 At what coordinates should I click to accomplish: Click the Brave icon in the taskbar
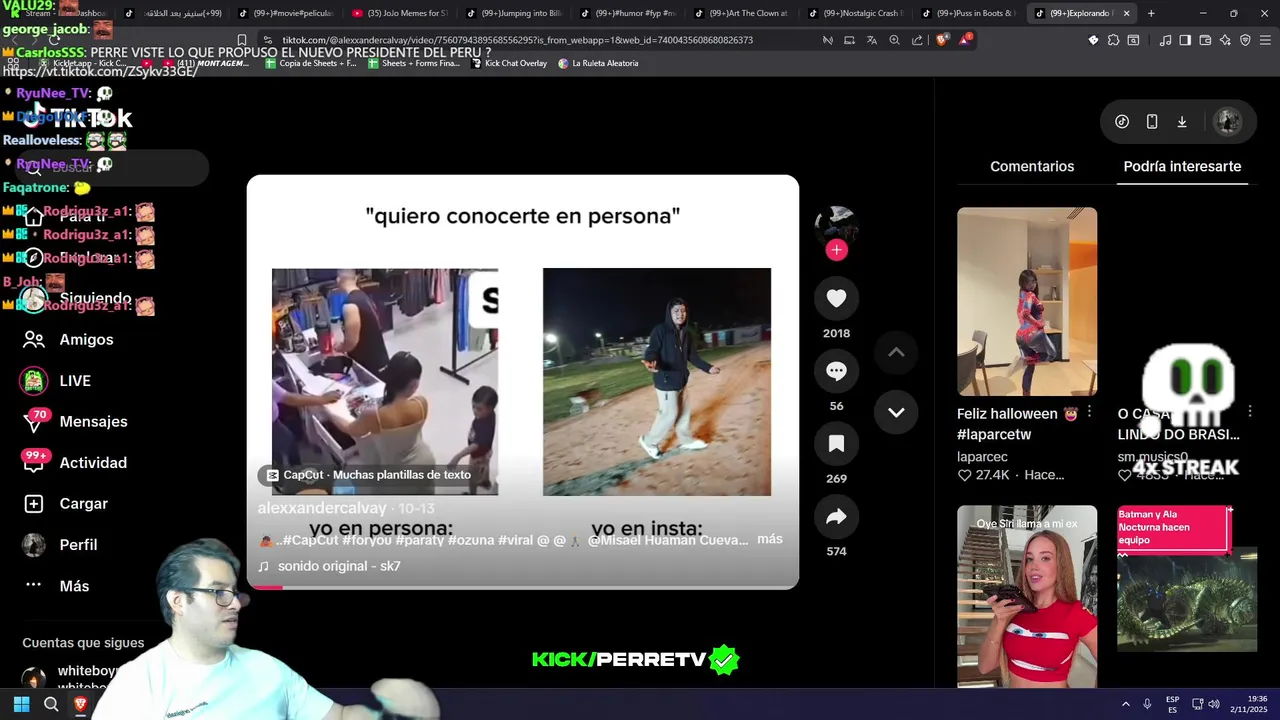(x=81, y=704)
